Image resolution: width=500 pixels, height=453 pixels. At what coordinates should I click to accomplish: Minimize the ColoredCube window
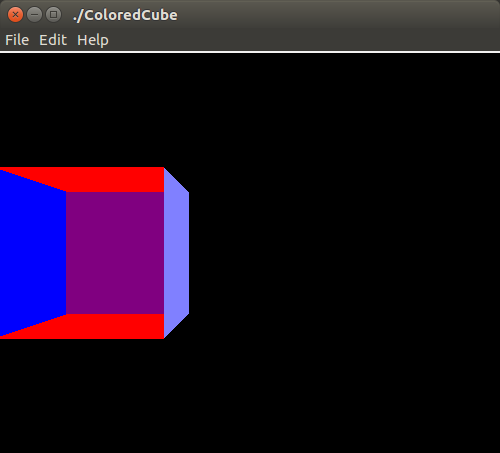[34, 15]
